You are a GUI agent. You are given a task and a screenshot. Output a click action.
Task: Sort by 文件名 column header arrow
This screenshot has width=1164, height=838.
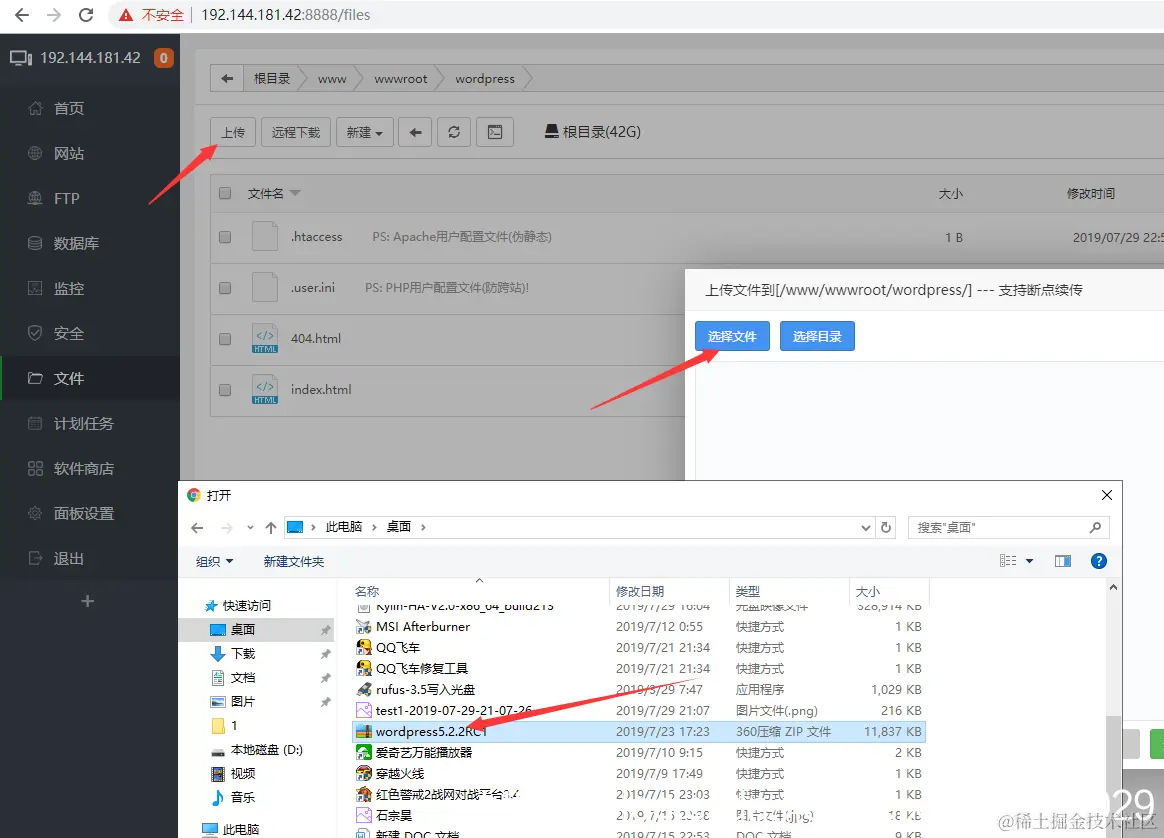(x=295, y=193)
